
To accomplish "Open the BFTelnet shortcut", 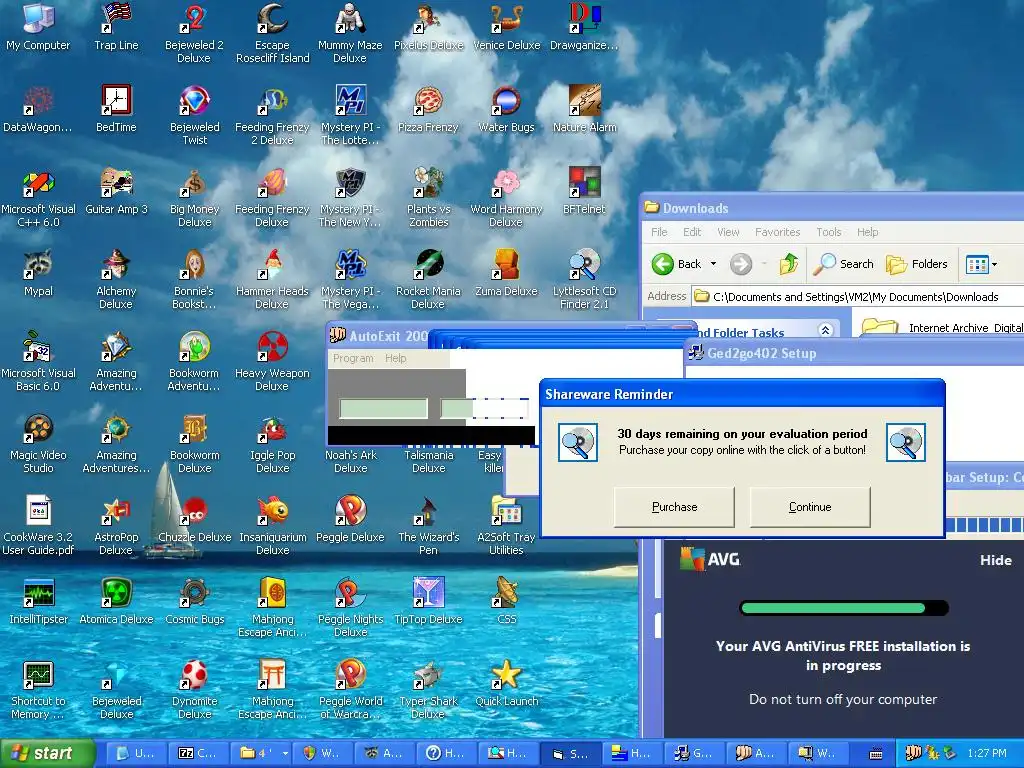I will coord(584,191).
